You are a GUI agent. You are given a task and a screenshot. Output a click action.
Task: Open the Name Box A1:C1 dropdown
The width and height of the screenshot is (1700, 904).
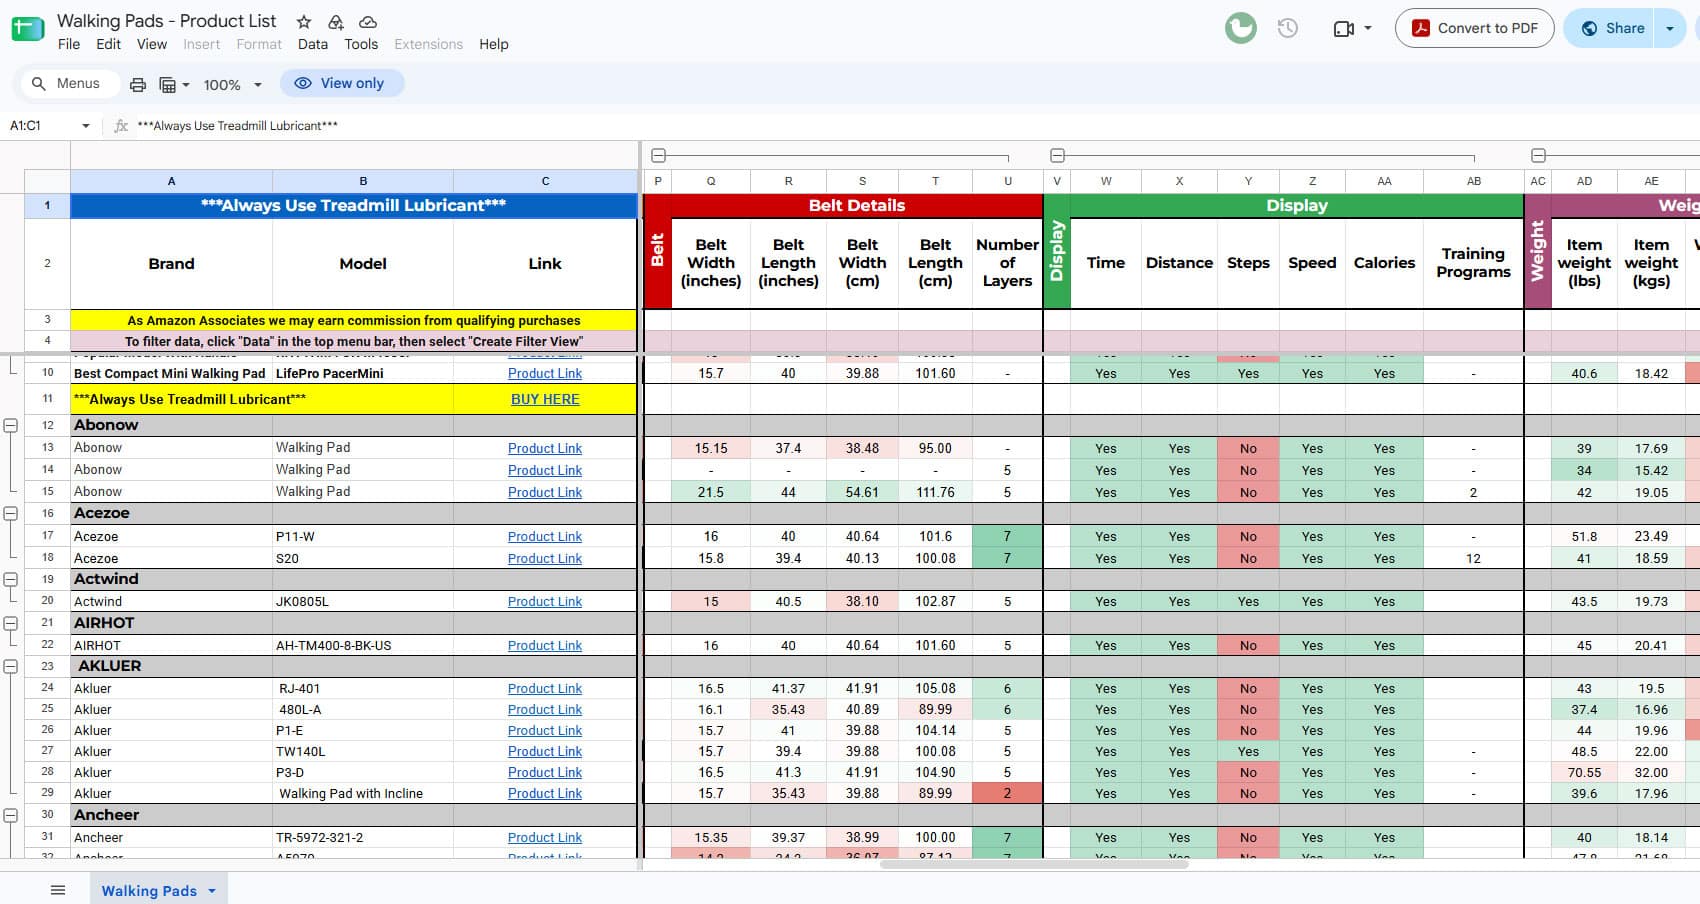click(x=85, y=126)
